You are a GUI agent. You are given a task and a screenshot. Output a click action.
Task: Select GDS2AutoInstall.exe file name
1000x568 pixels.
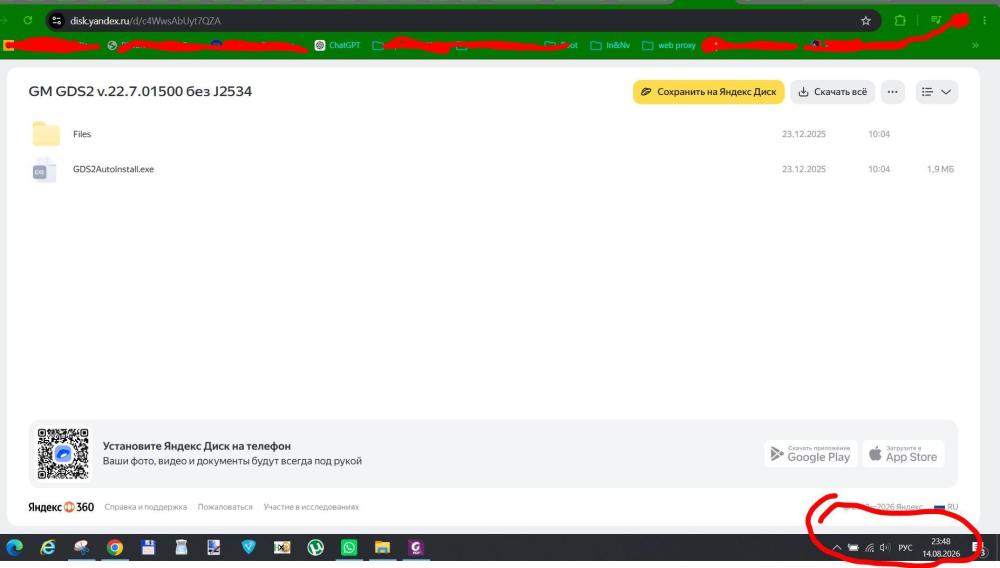coord(113,169)
